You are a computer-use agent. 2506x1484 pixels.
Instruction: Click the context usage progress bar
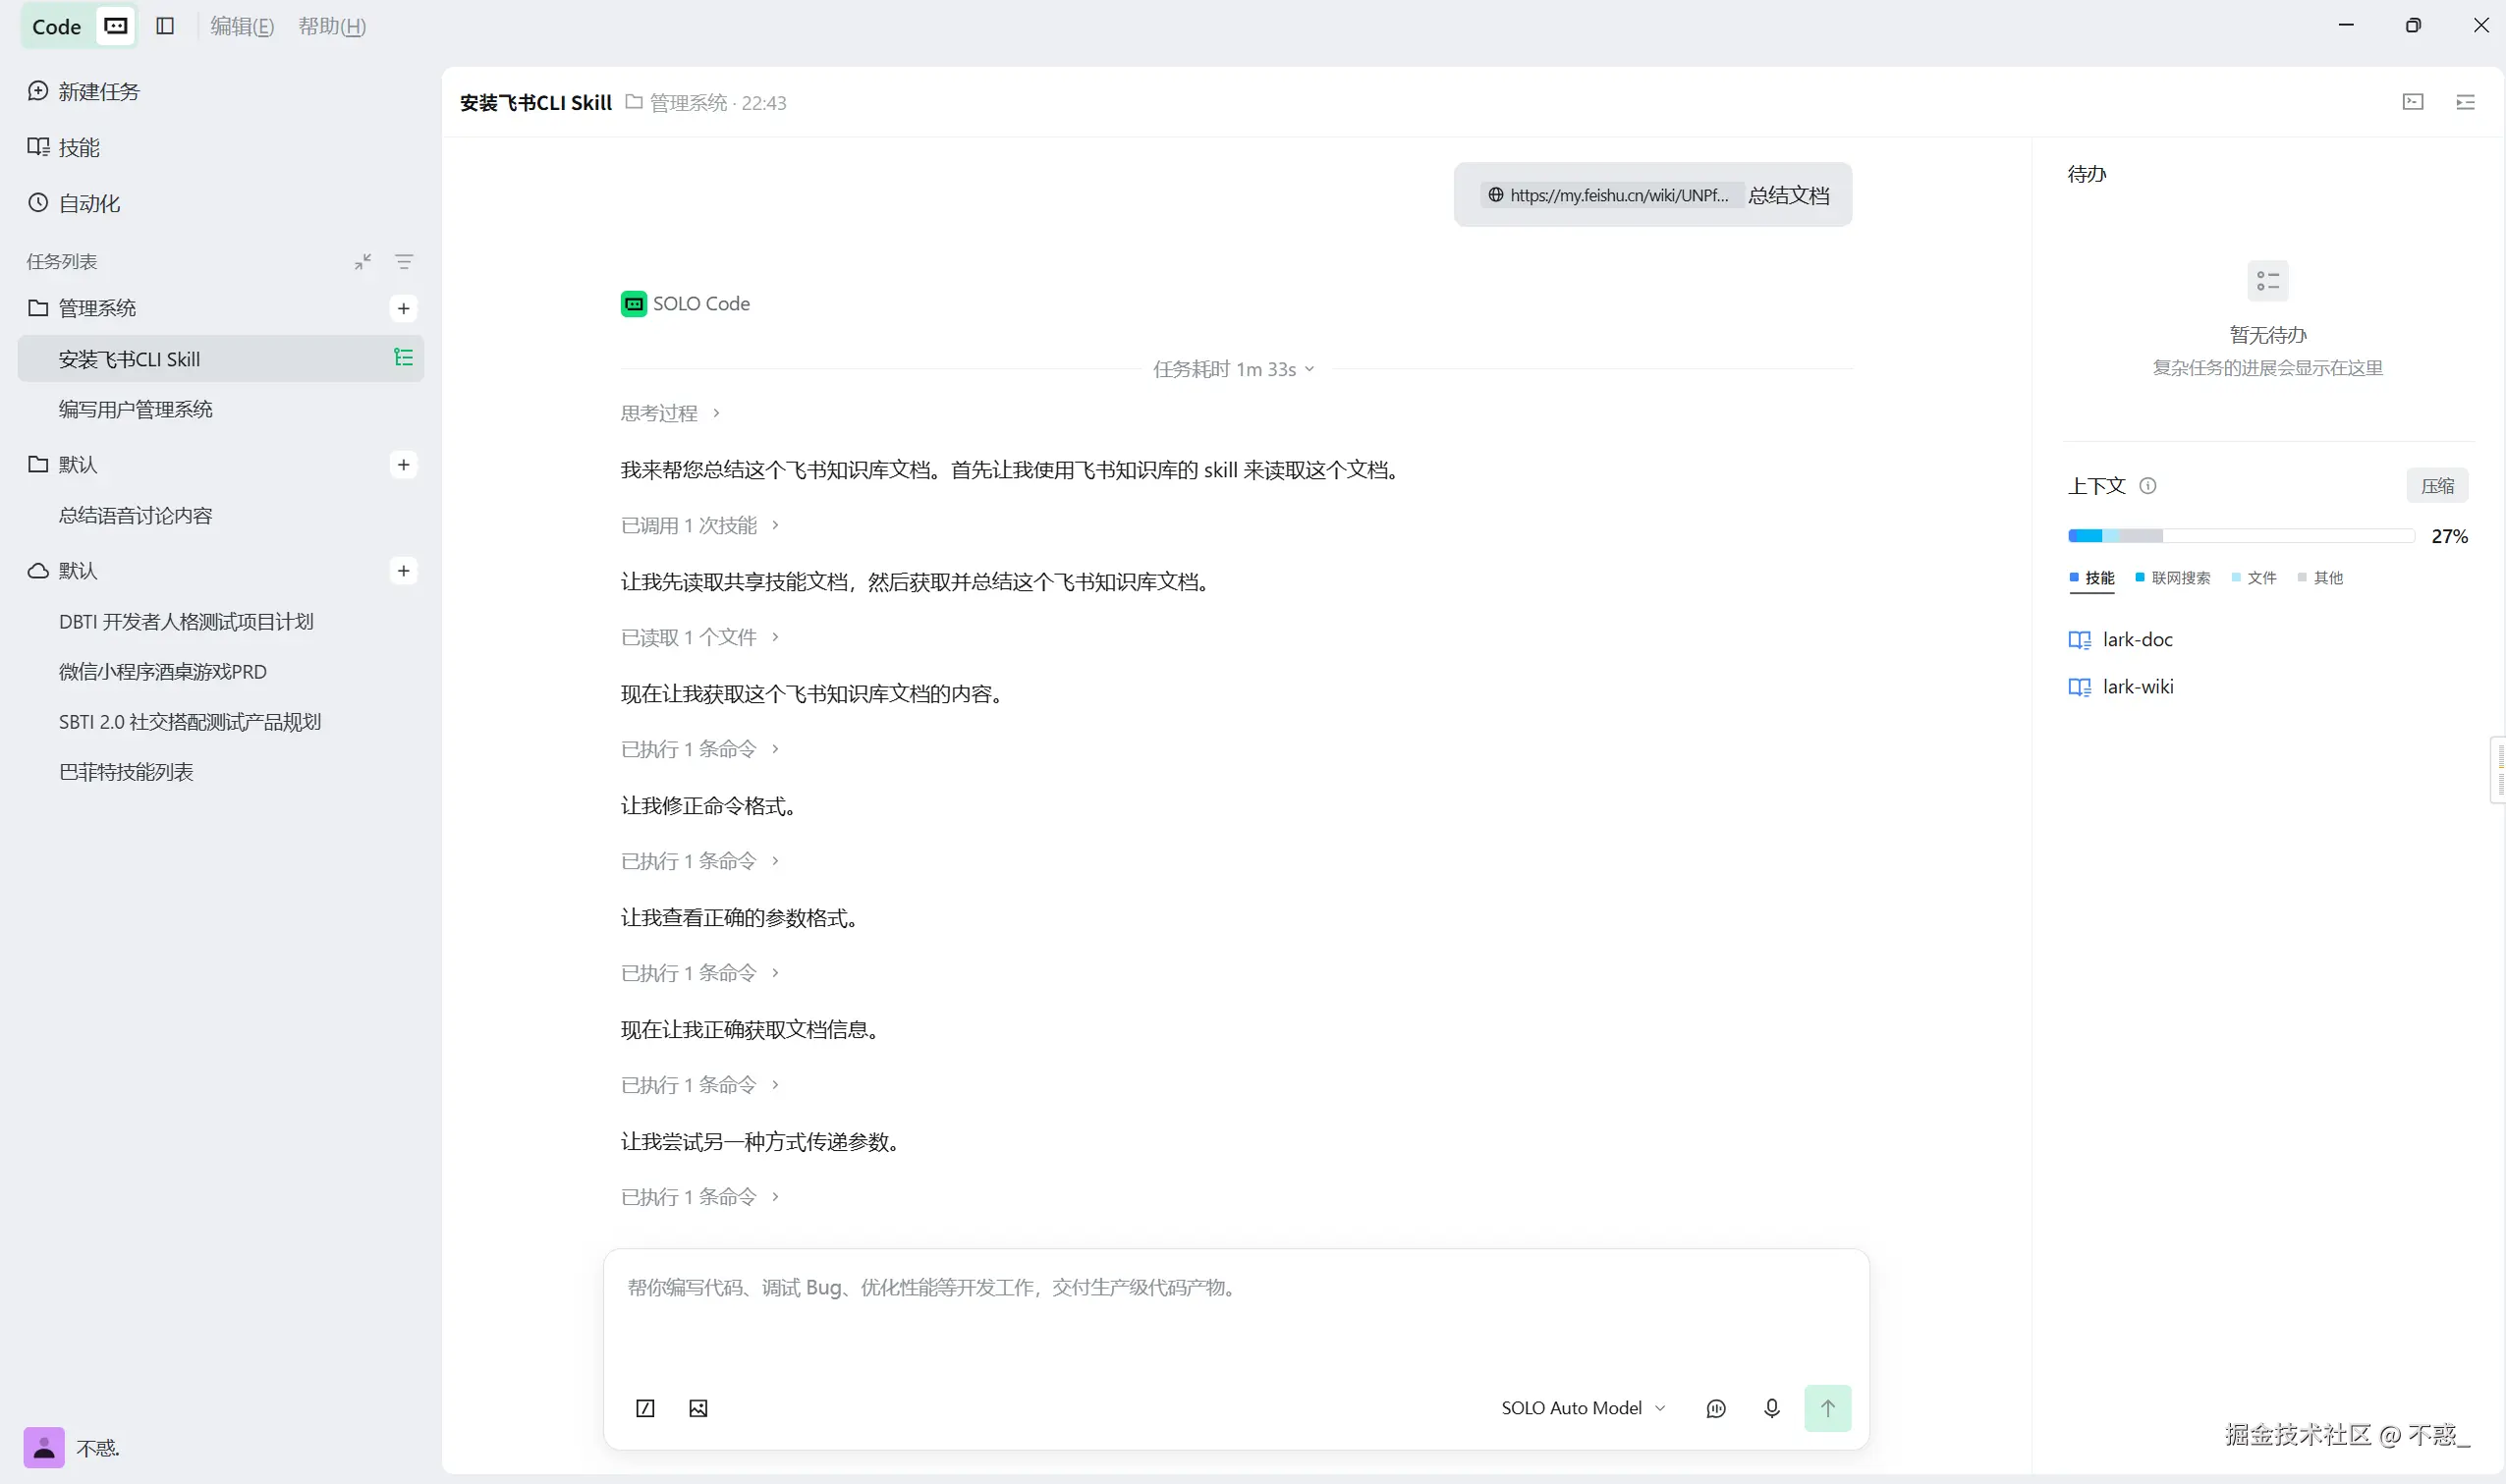click(2241, 536)
